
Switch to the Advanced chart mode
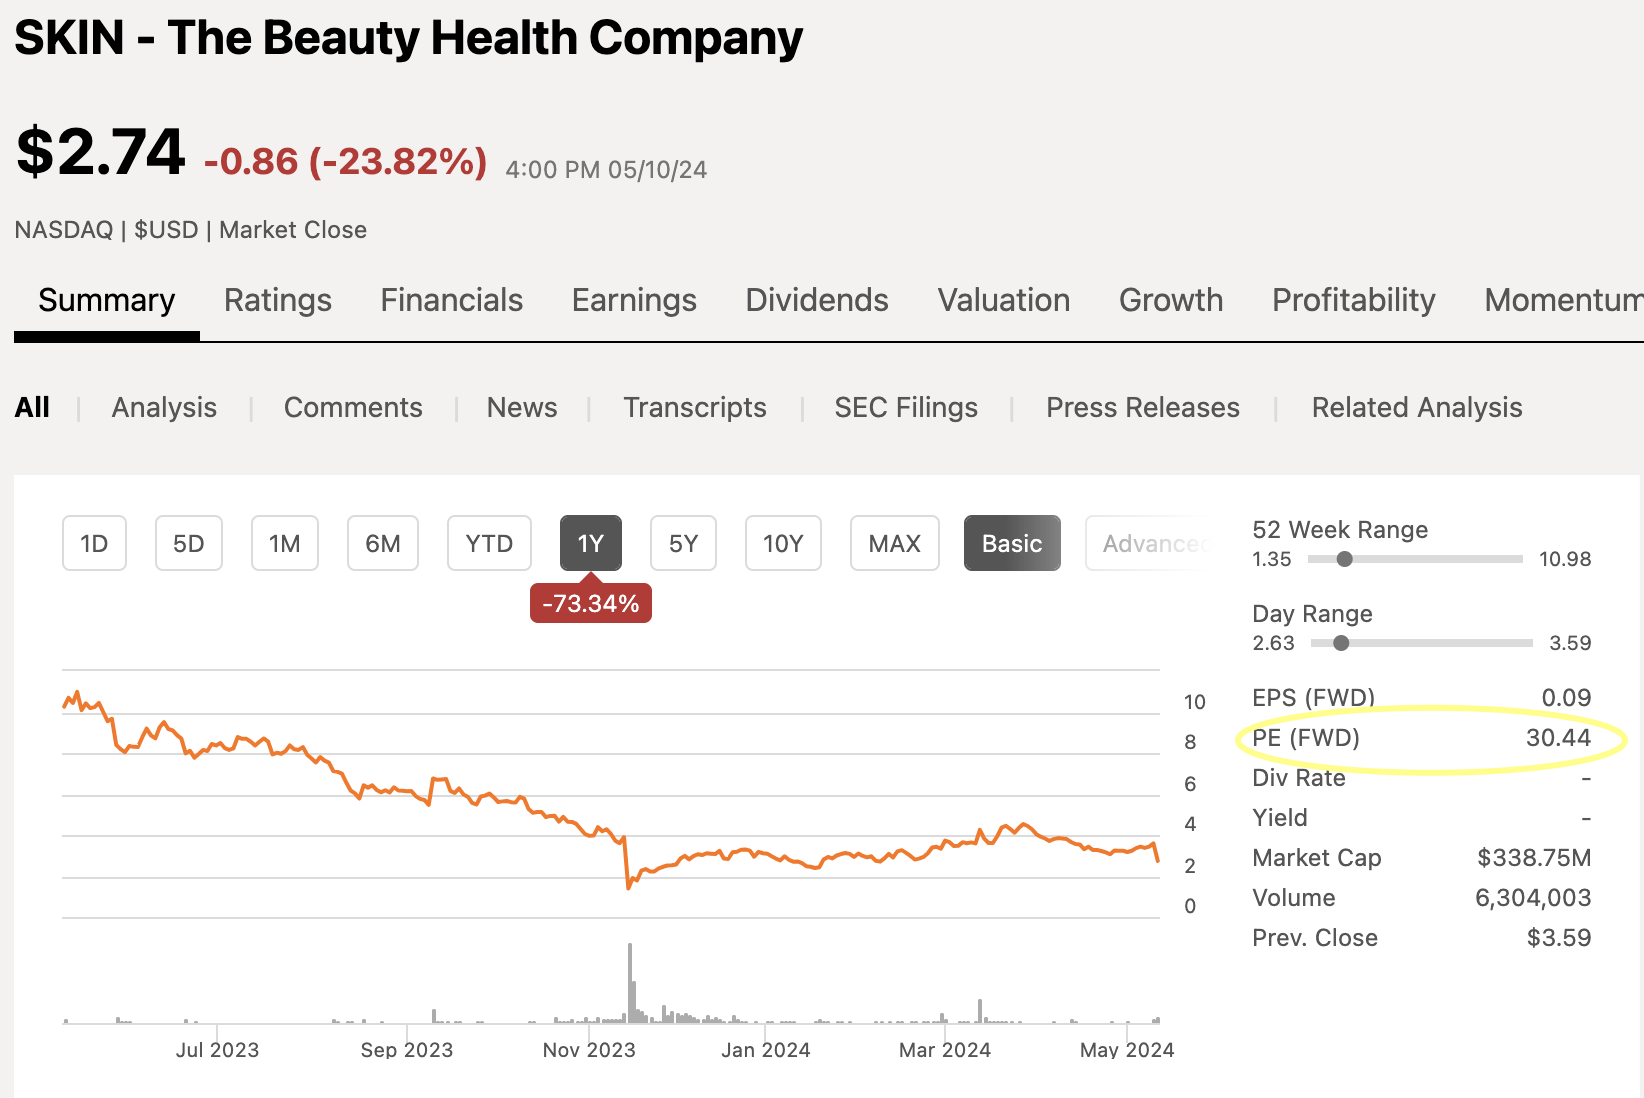pyautogui.click(x=1150, y=543)
